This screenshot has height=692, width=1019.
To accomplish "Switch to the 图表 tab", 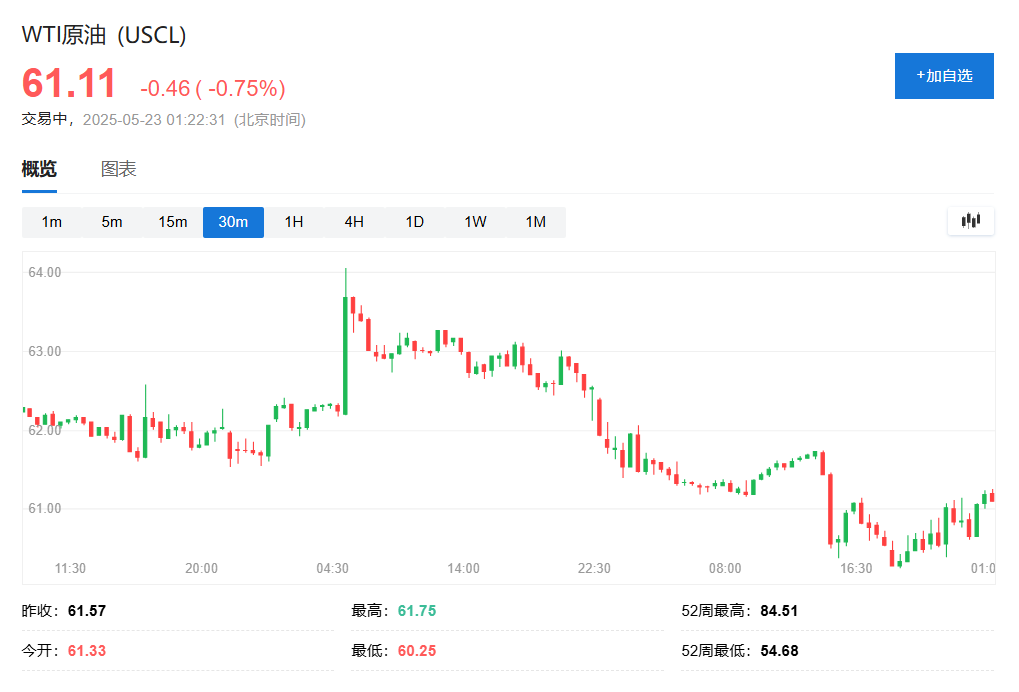I will 119,169.
